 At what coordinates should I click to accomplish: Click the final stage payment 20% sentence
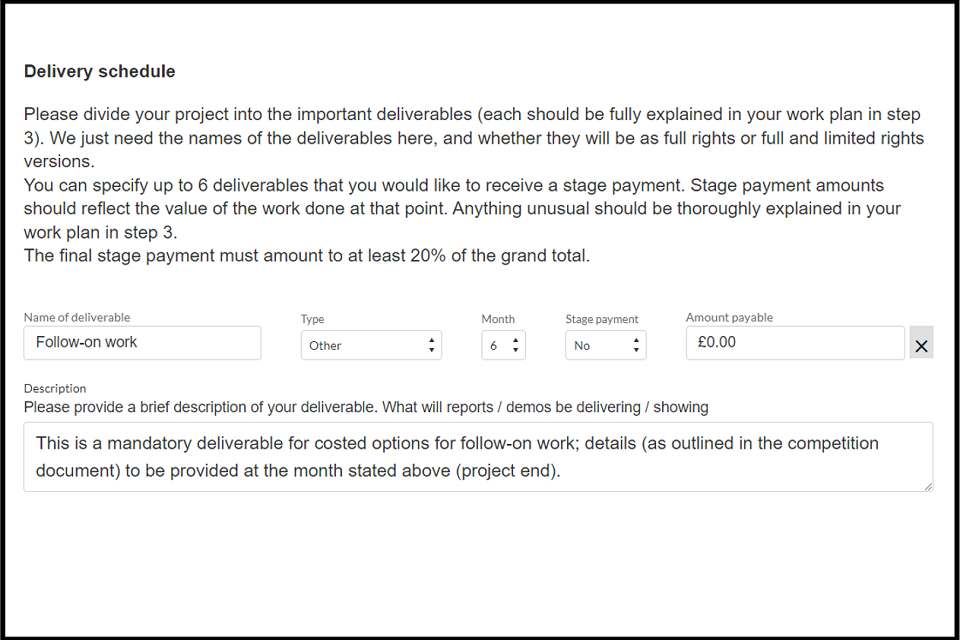(x=307, y=256)
